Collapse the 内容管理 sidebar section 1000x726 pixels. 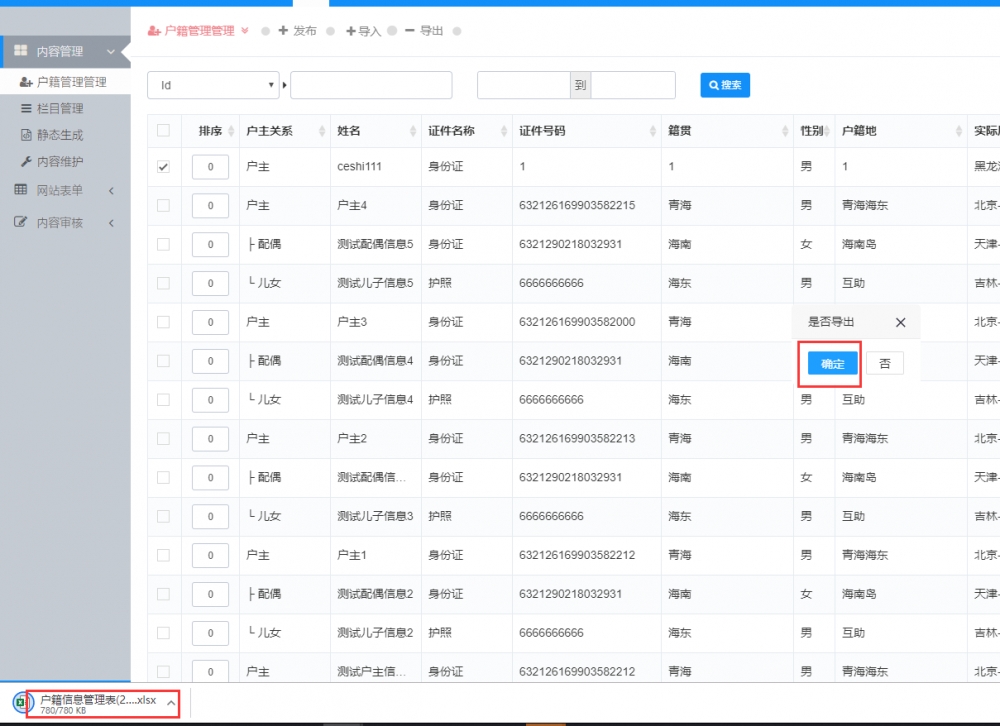point(65,52)
